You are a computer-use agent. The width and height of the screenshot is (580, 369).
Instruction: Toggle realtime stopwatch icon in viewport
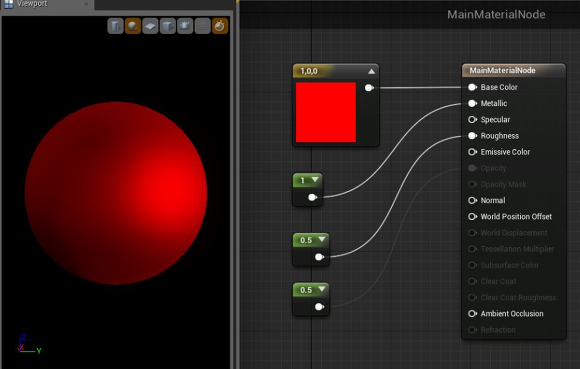pyautogui.click(x=220, y=26)
